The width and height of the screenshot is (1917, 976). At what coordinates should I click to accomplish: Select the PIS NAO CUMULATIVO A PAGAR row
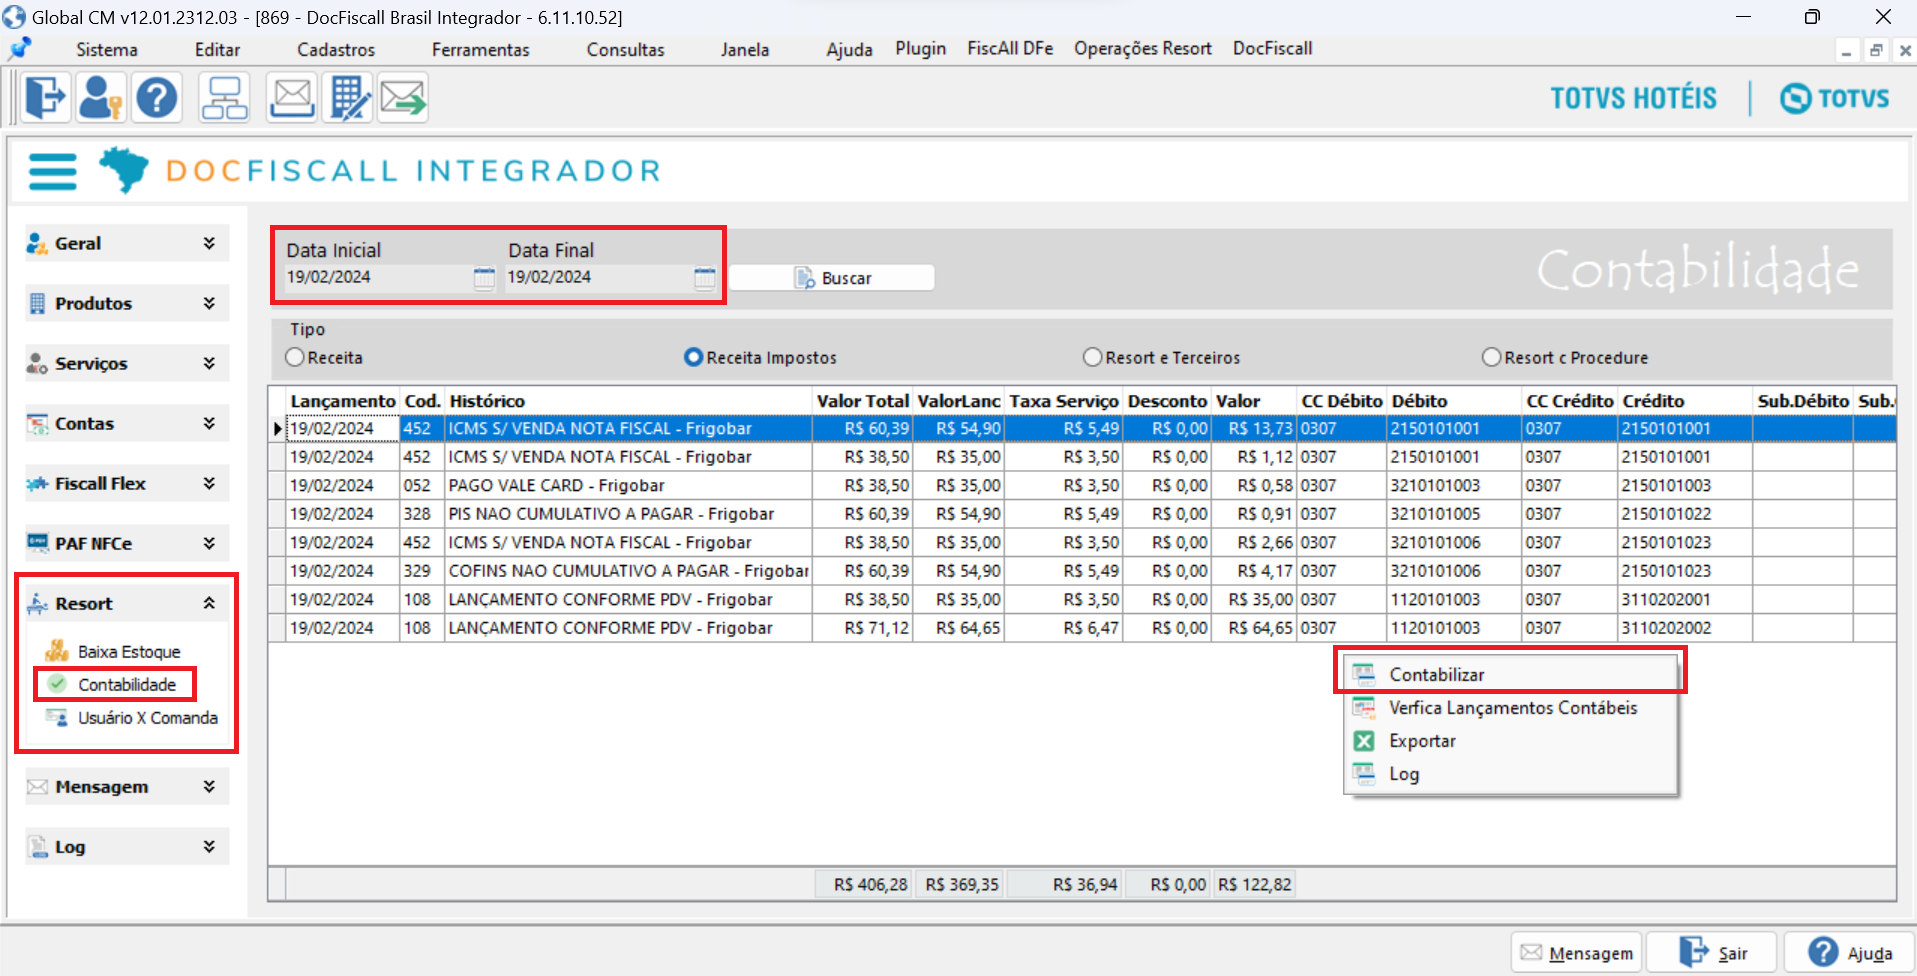pyautogui.click(x=1082, y=514)
